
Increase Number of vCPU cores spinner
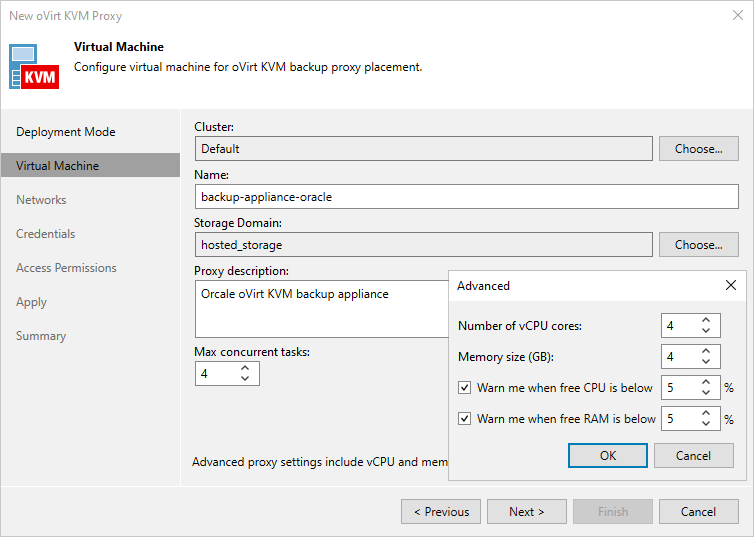pyautogui.click(x=706, y=321)
